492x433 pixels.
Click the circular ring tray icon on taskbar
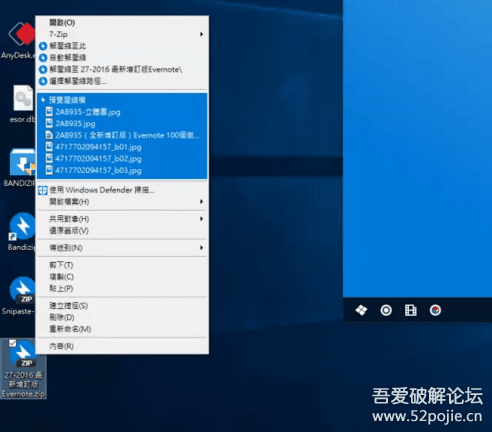[x=386, y=310]
